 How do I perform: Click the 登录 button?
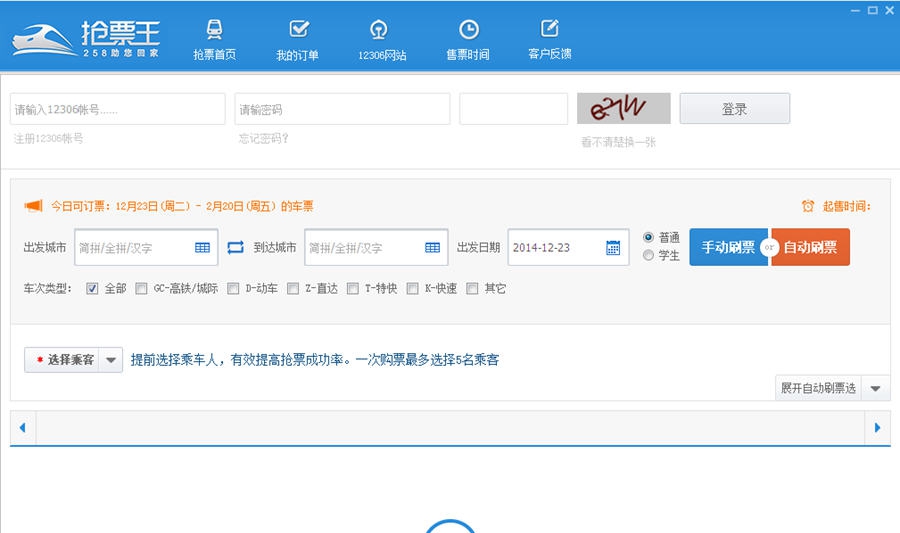point(735,108)
